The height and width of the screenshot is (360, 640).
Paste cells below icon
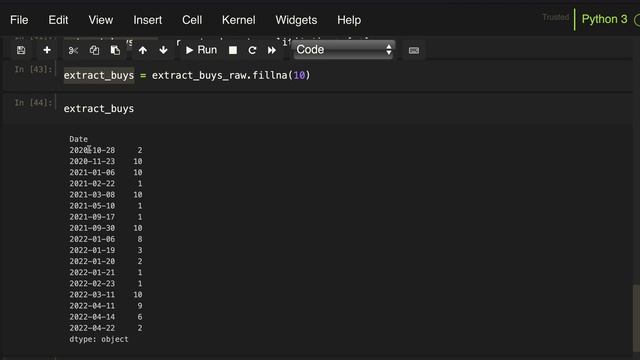point(116,50)
